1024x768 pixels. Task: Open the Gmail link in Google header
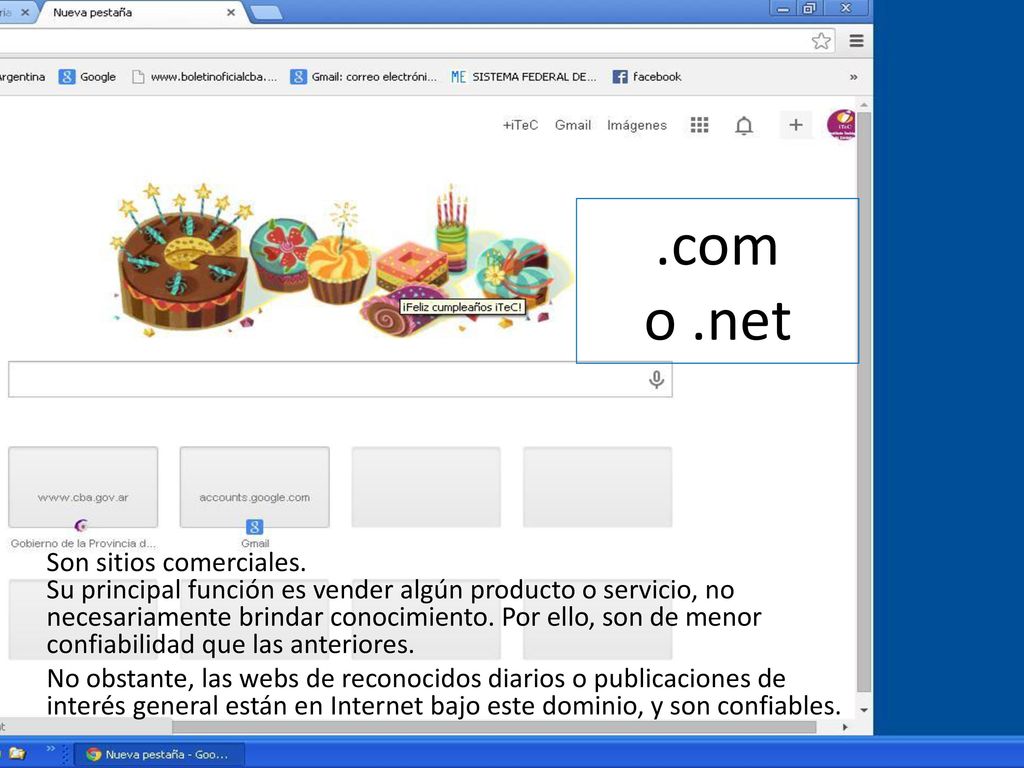pyautogui.click(x=573, y=125)
